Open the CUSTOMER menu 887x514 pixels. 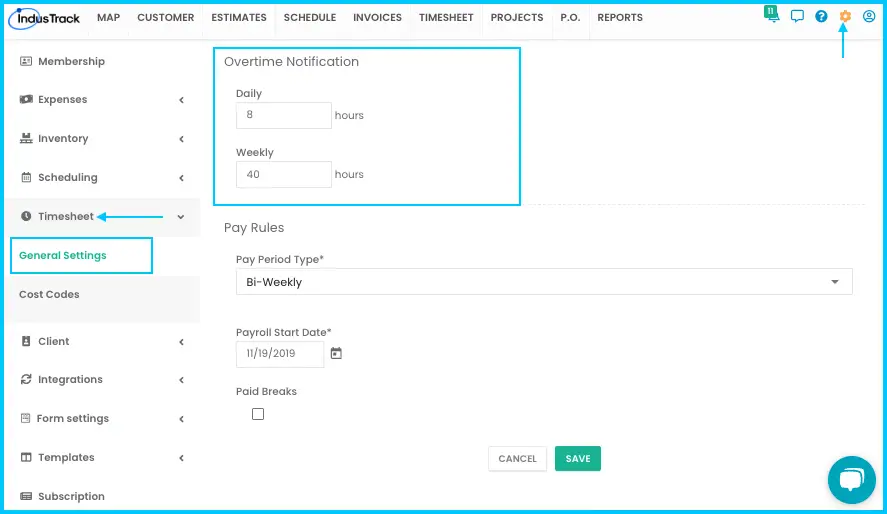(x=166, y=18)
